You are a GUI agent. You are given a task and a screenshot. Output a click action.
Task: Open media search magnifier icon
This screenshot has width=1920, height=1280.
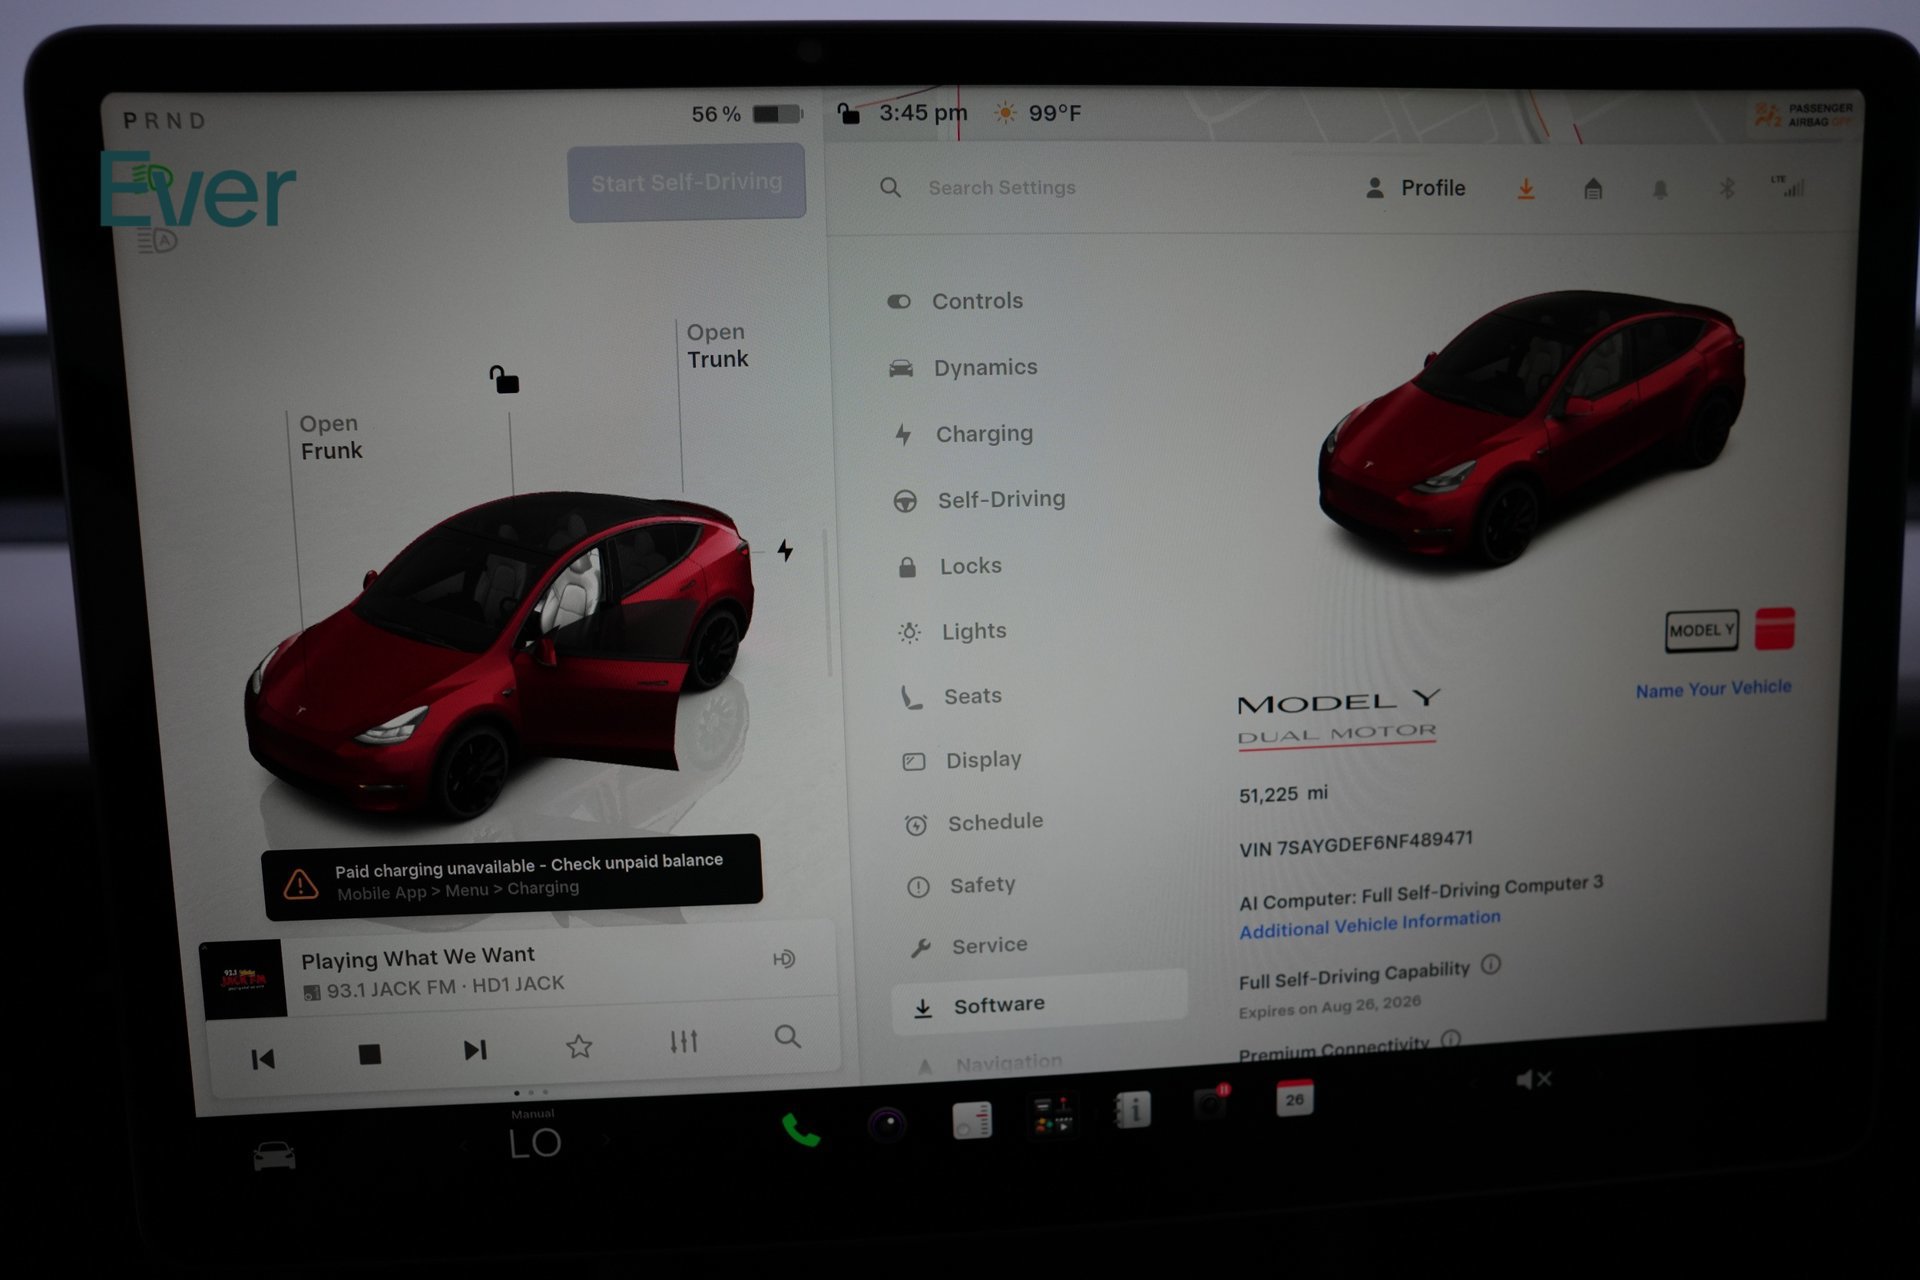pos(788,1037)
